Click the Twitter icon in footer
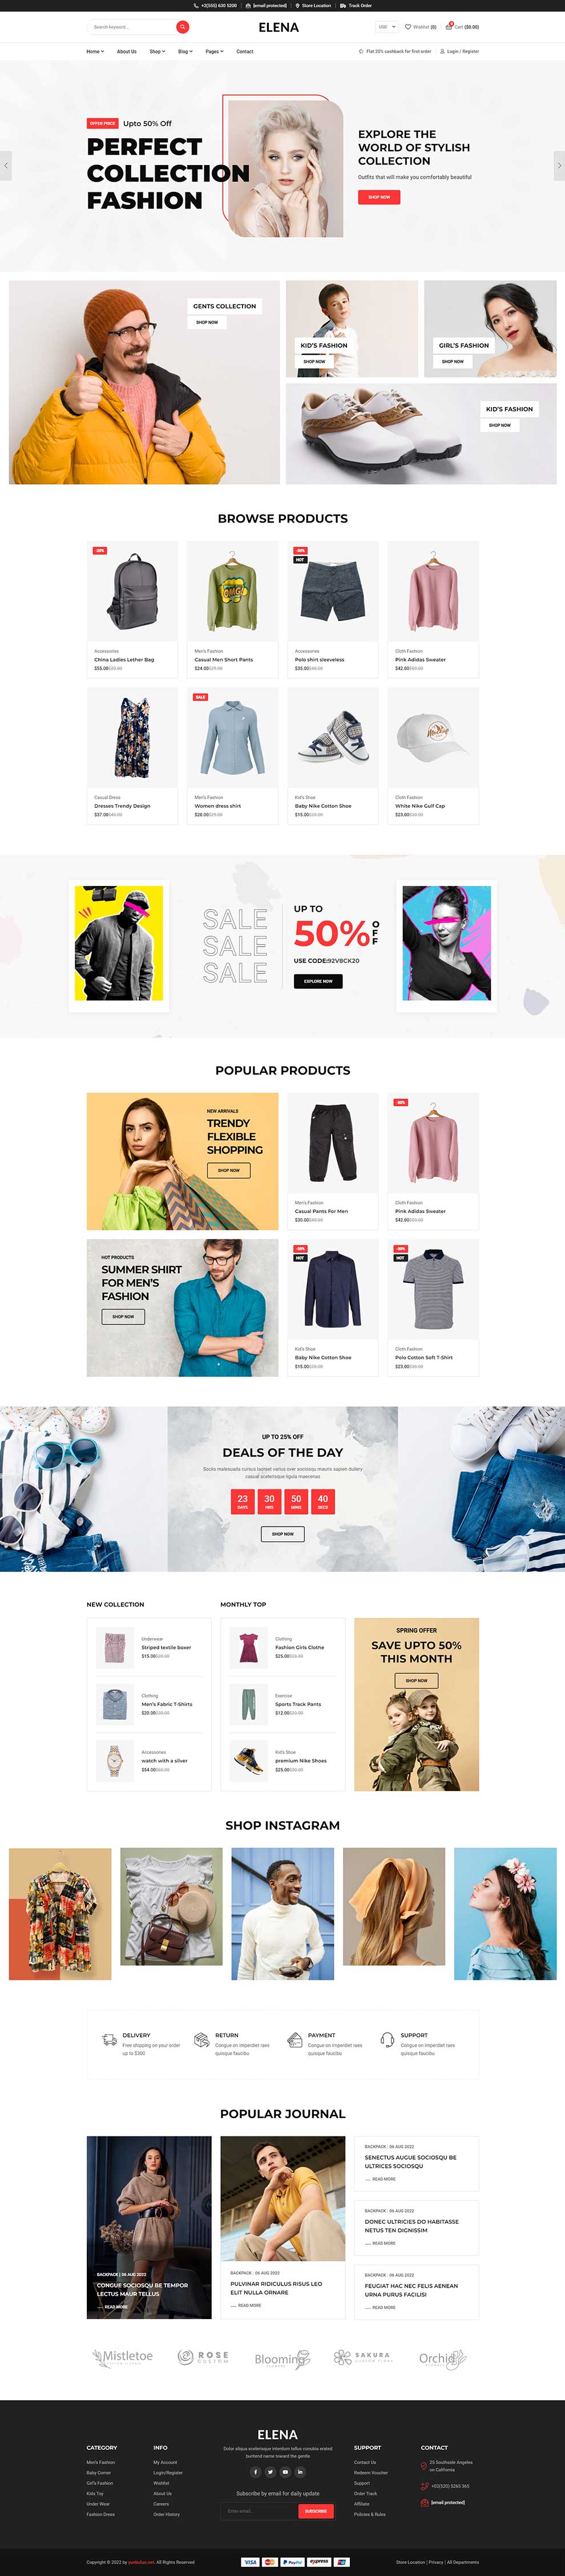The height and width of the screenshot is (2576, 565). (x=270, y=2471)
